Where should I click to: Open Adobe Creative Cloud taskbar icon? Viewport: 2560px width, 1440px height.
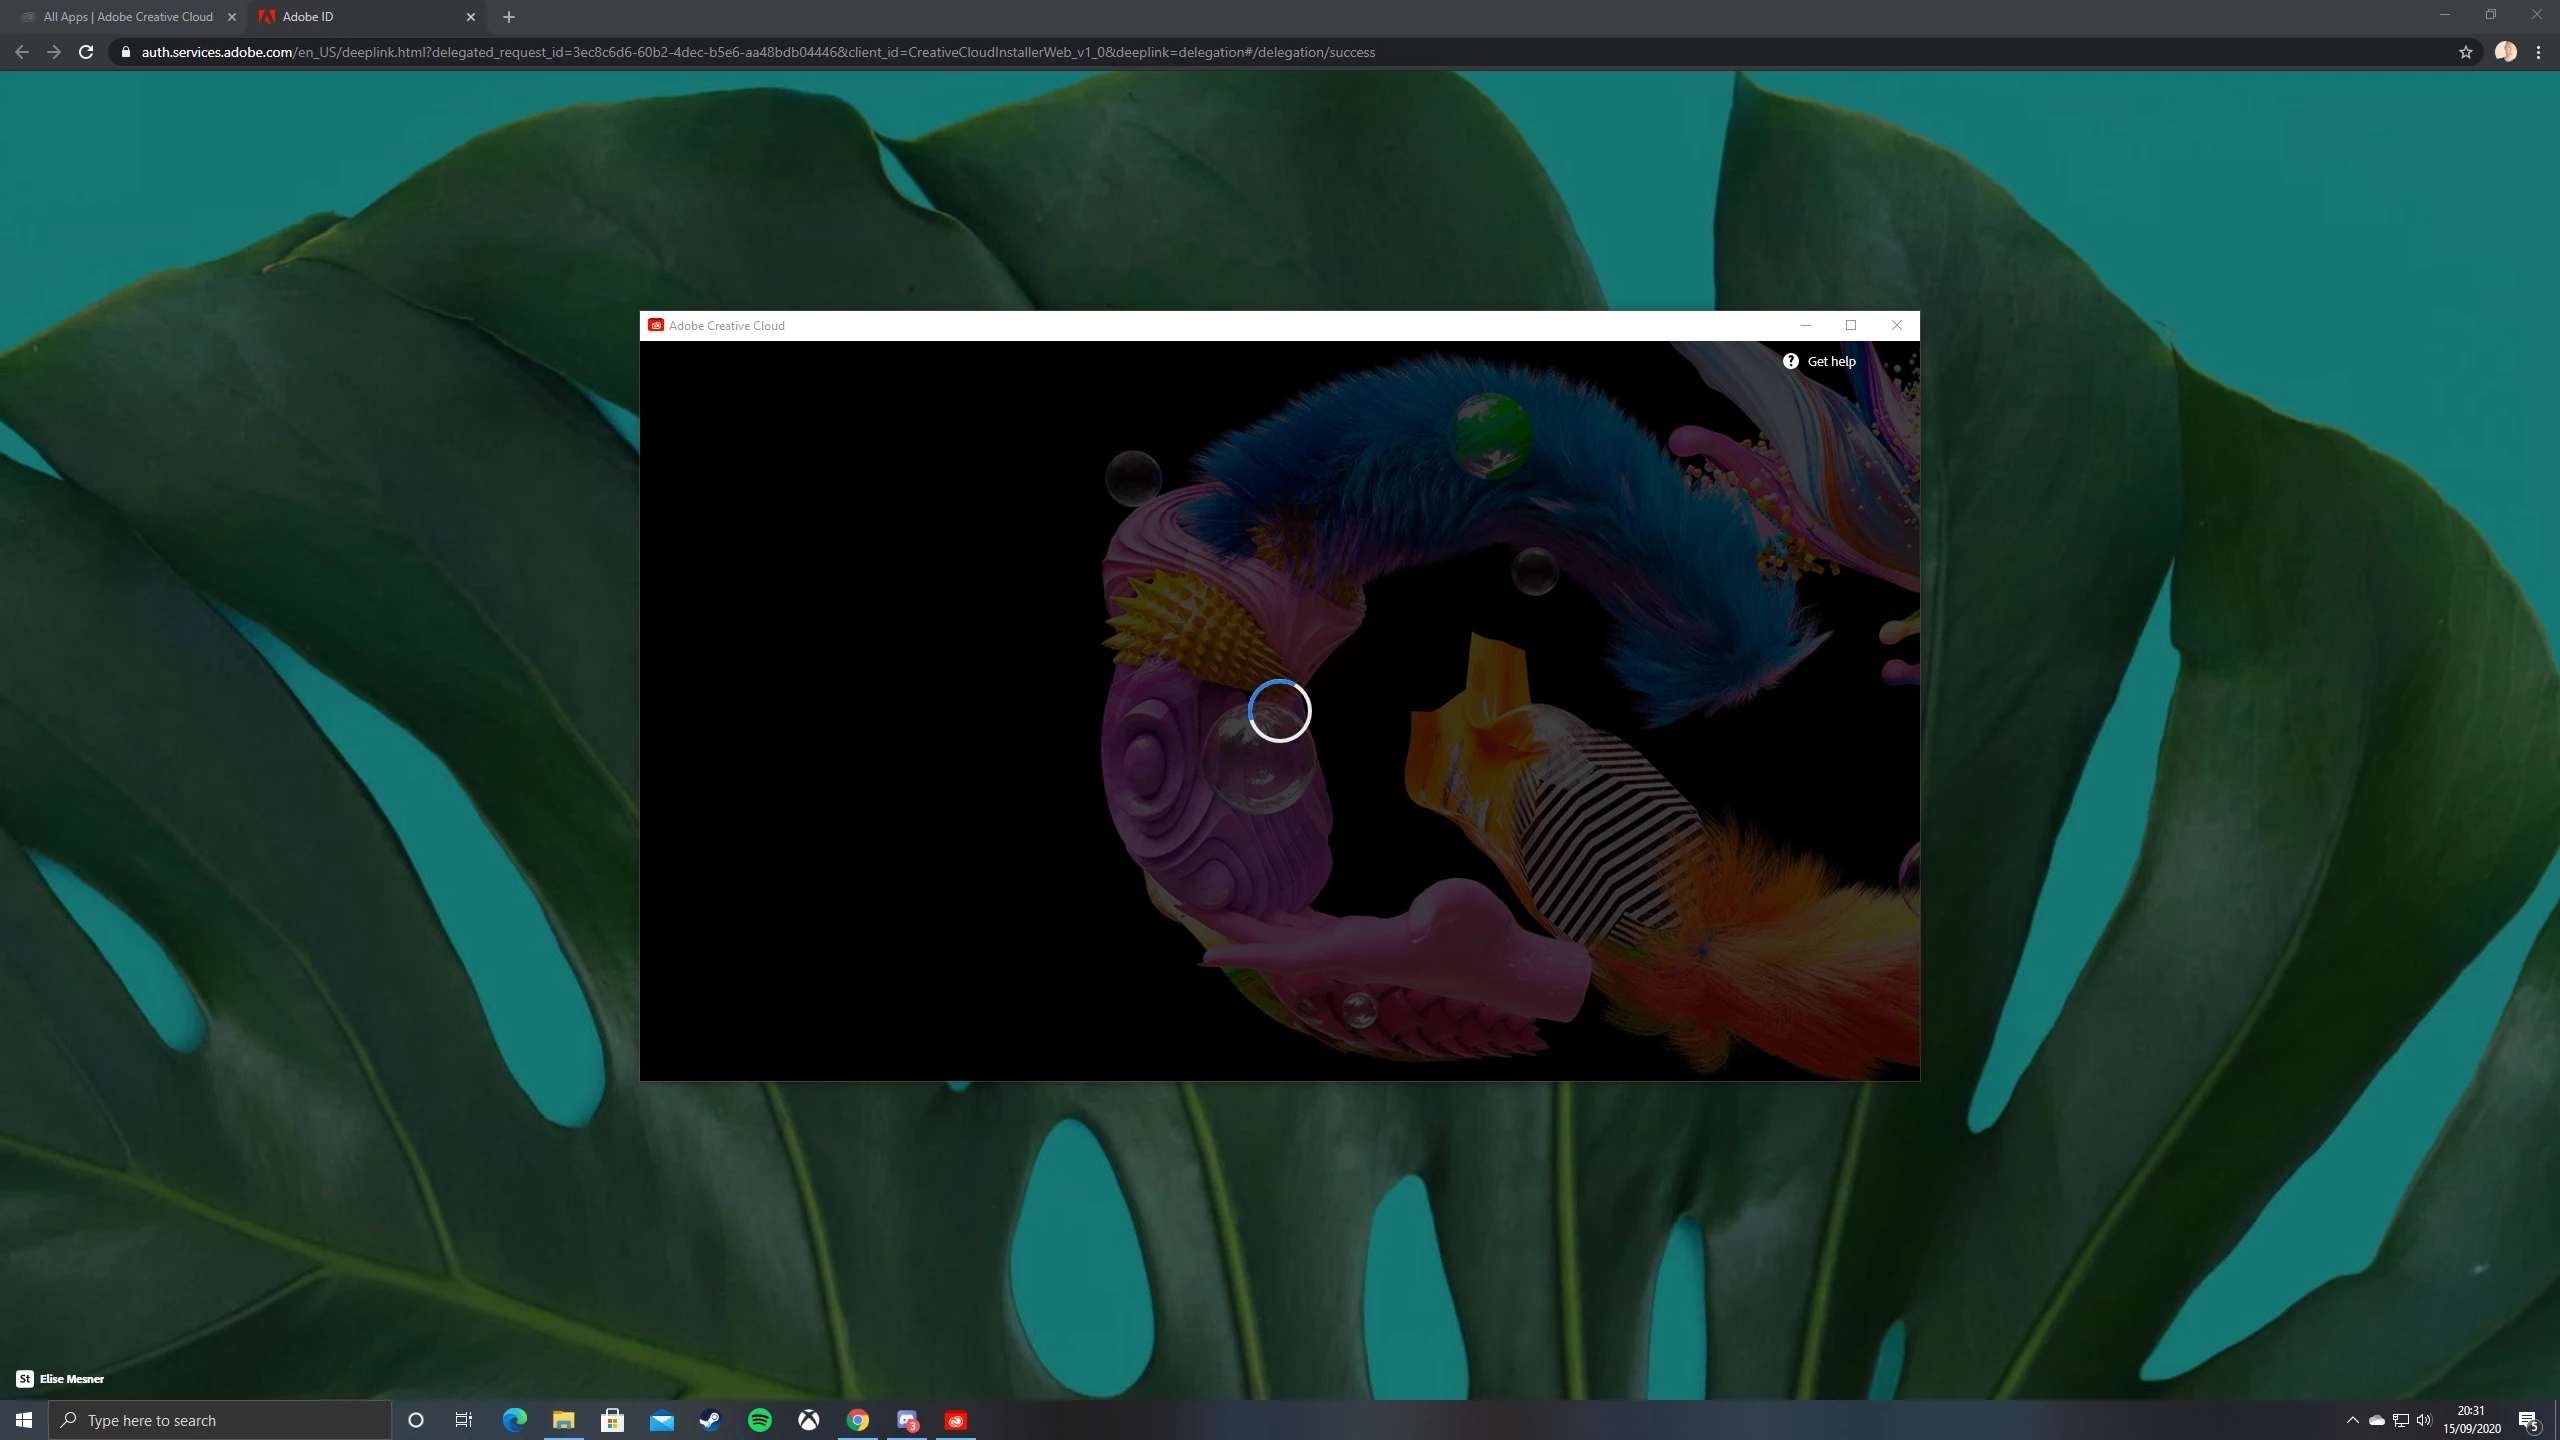(955, 1420)
